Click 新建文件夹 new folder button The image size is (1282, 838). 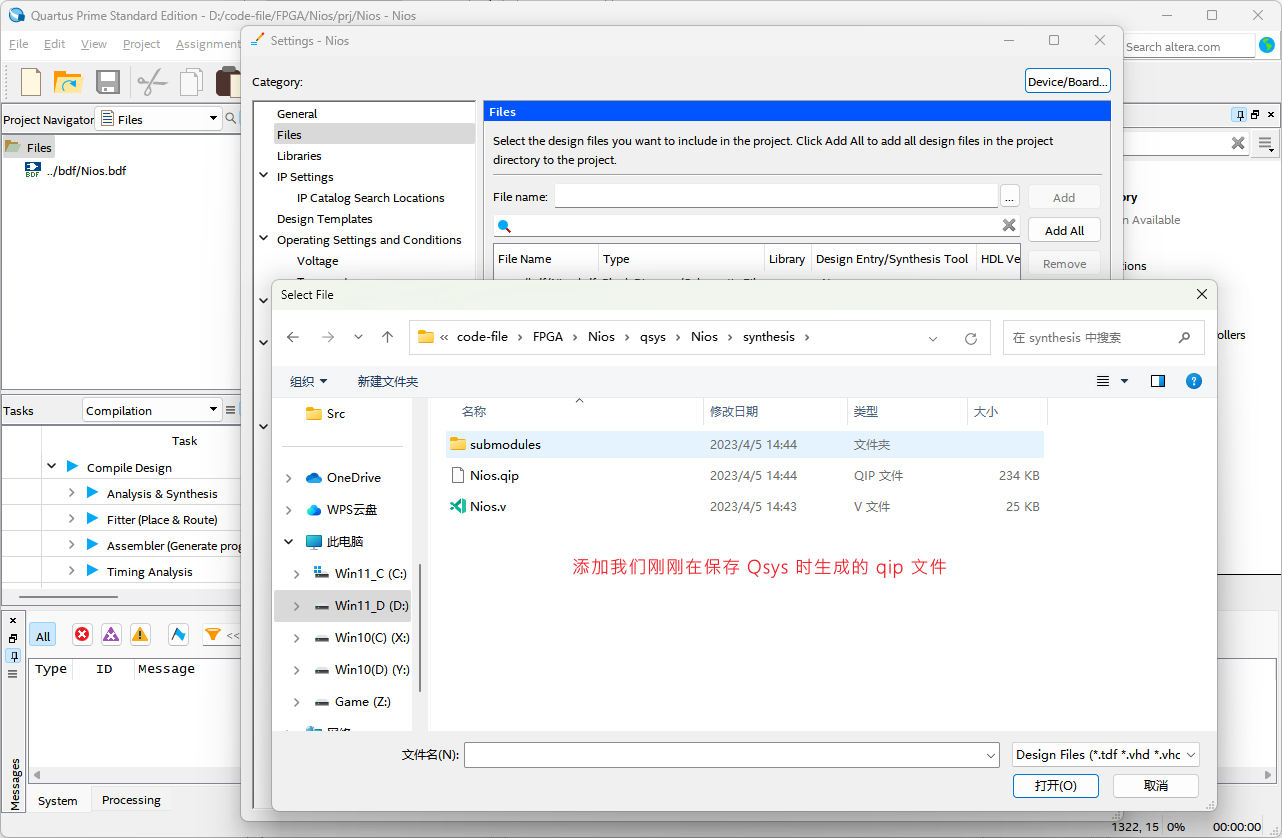tap(388, 381)
